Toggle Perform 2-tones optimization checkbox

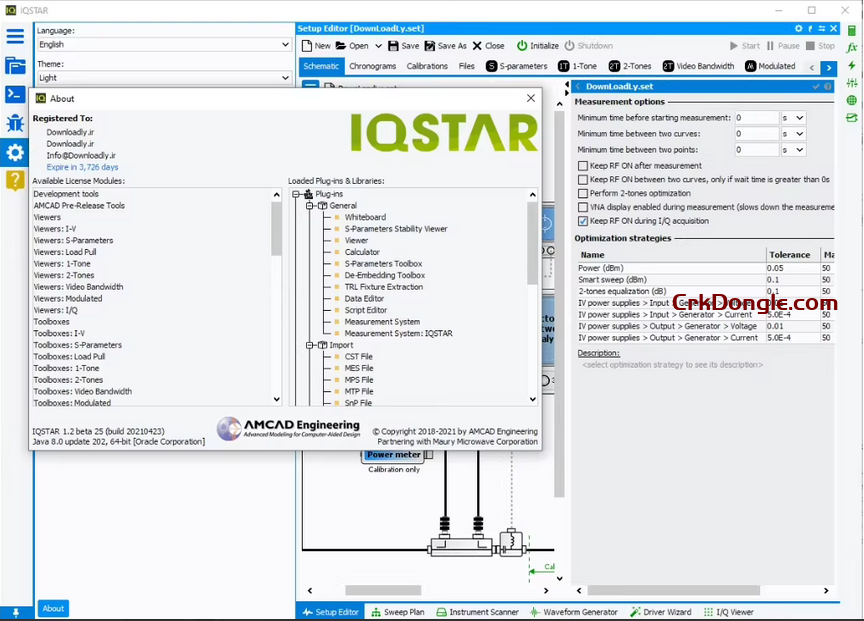click(583, 193)
